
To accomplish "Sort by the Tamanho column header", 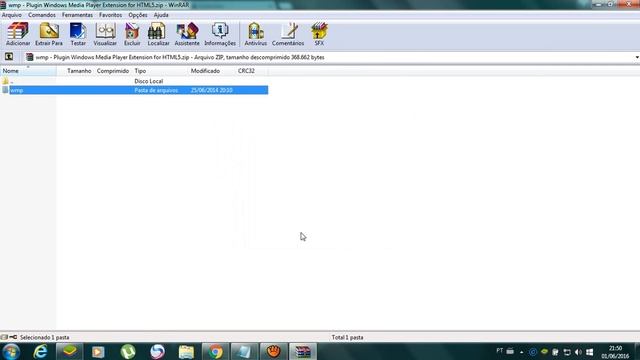I will (x=75, y=71).
